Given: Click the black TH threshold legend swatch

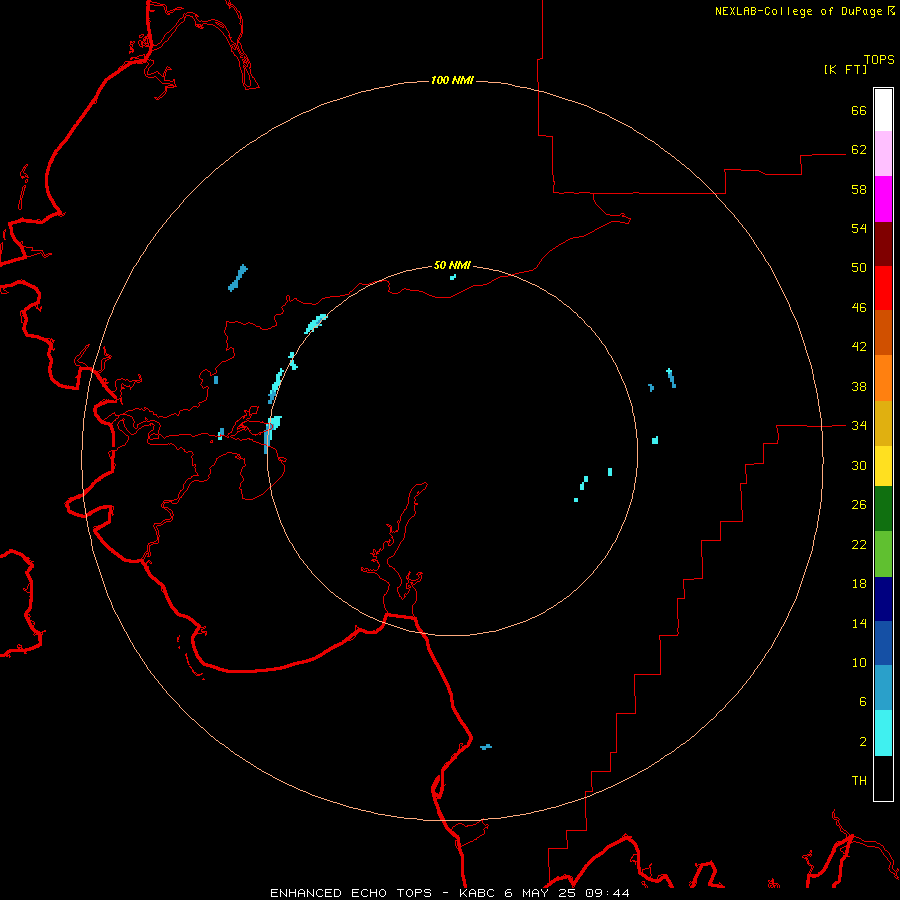Looking at the screenshot, I should click(883, 778).
